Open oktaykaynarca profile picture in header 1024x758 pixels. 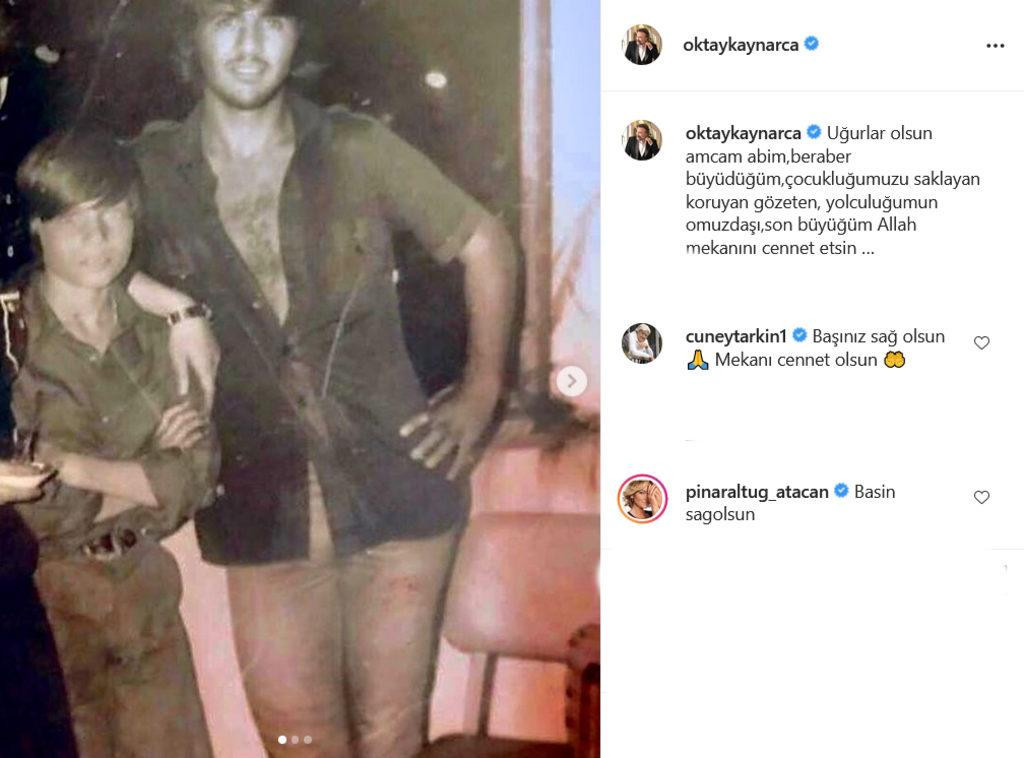643,44
